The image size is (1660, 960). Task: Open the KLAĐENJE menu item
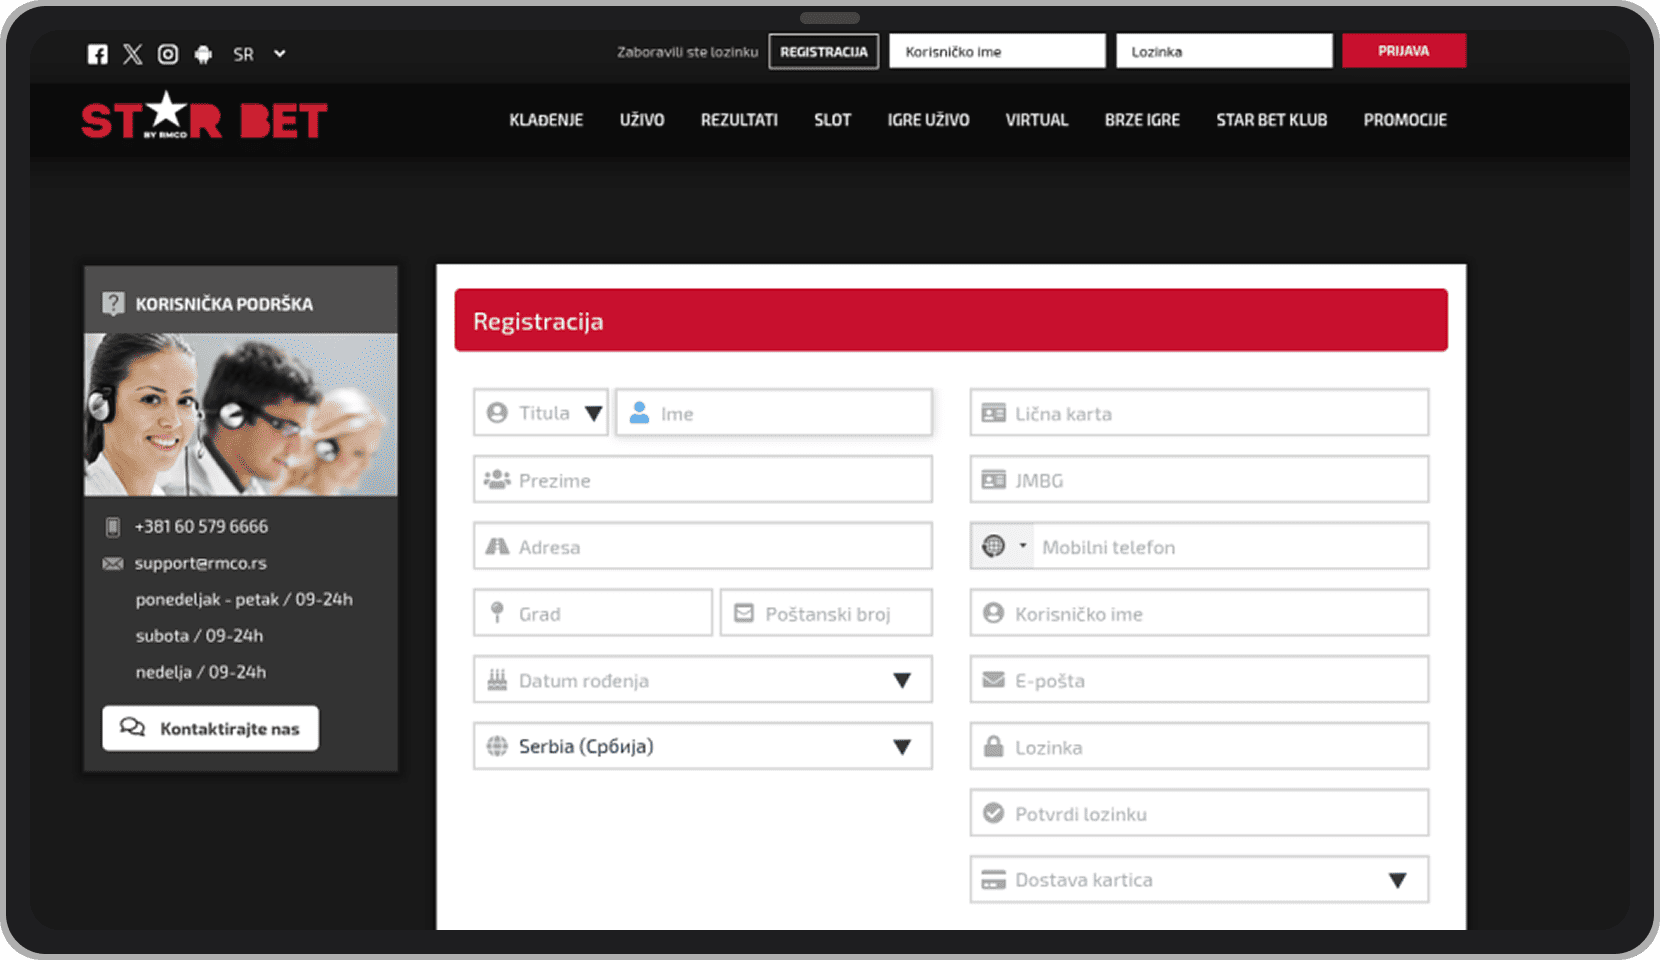click(546, 120)
